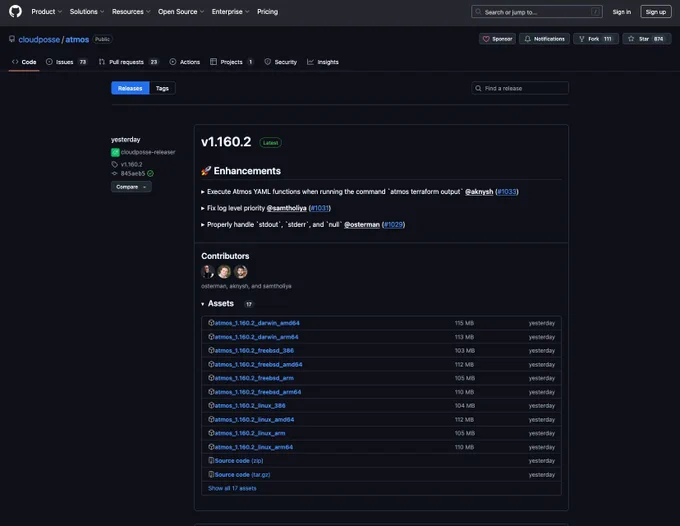This screenshot has height=526, width=680.
Task: Expand the Execute Atmos YAML functions entry
Action: coord(203,192)
